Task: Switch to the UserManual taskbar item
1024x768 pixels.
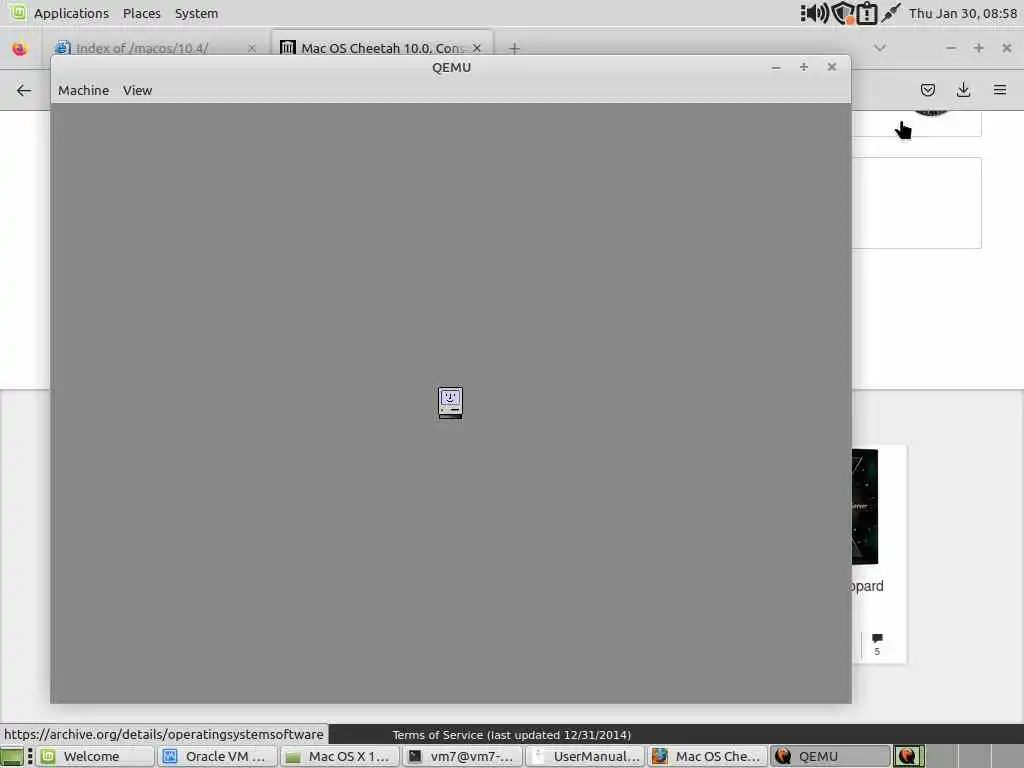Action: (584, 756)
